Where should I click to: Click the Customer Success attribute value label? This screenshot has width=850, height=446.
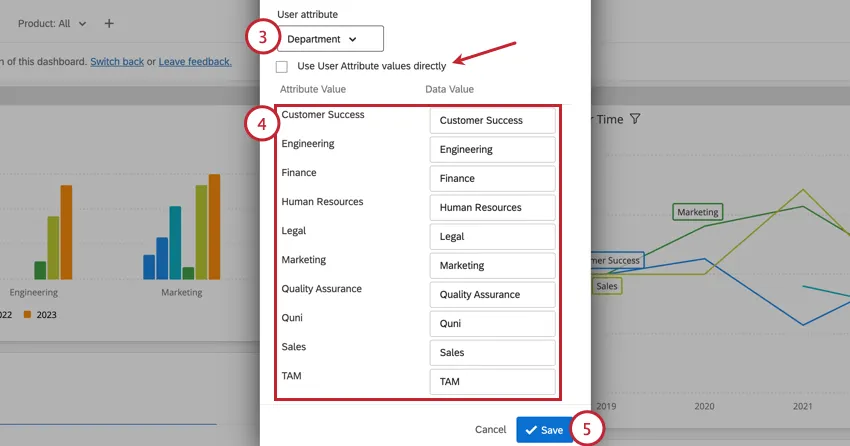323,114
